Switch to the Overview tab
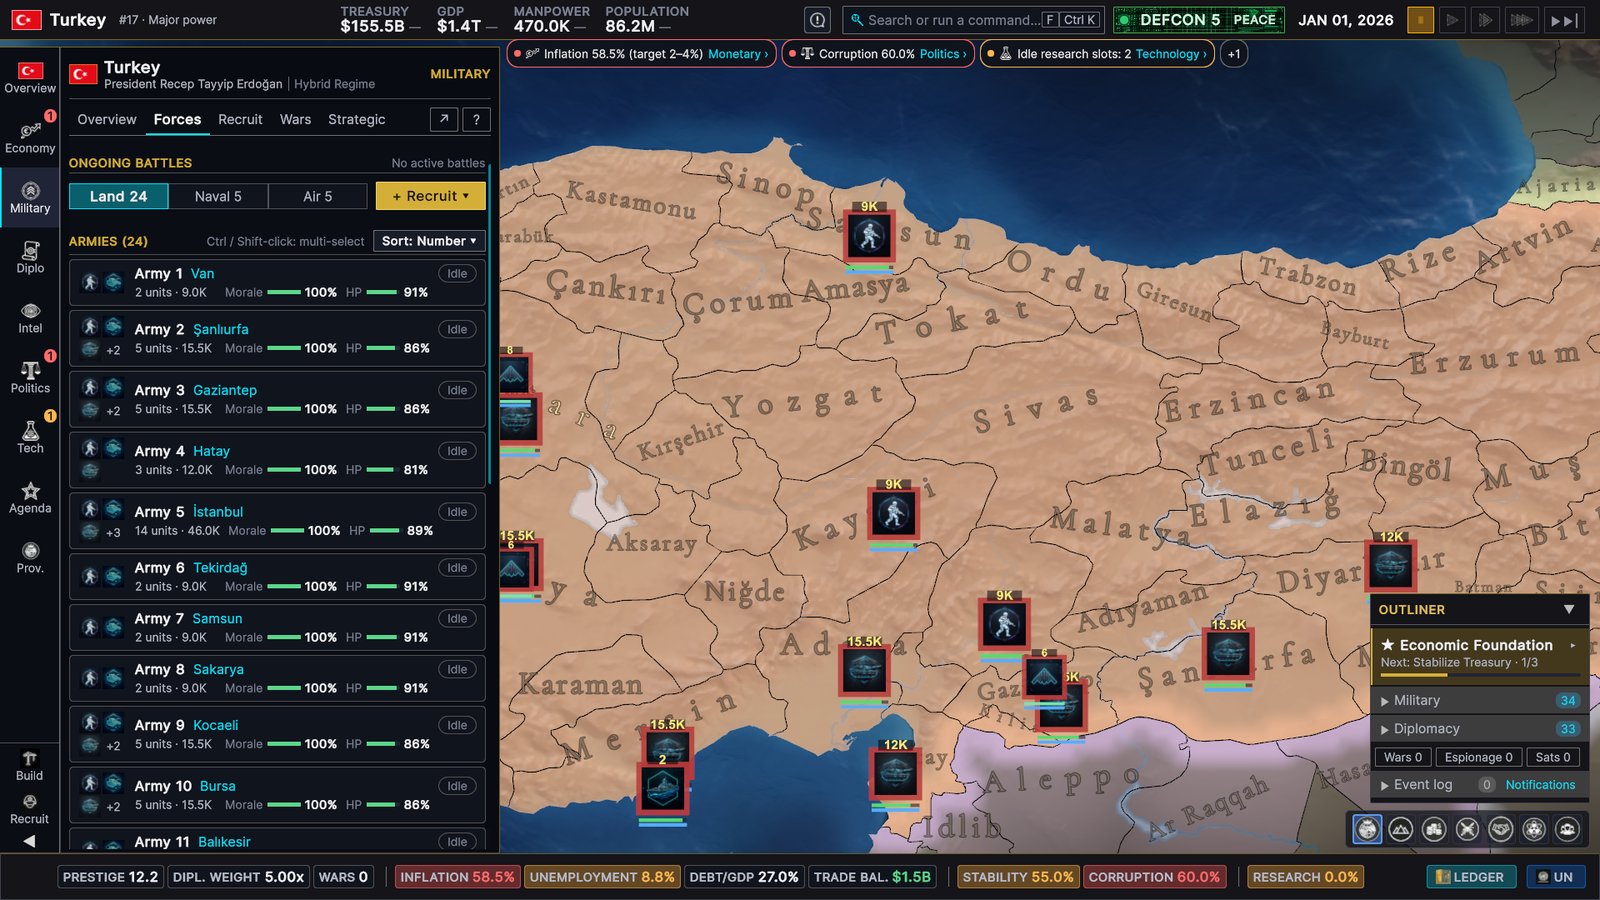Image resolution: width=1600 pixels, height=900 pixels. tap(107, 119)
